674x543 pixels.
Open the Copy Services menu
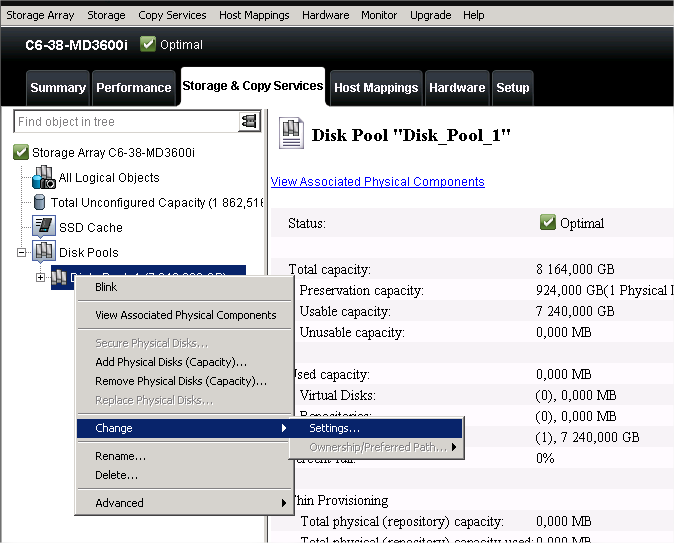[x=172, y=15]
